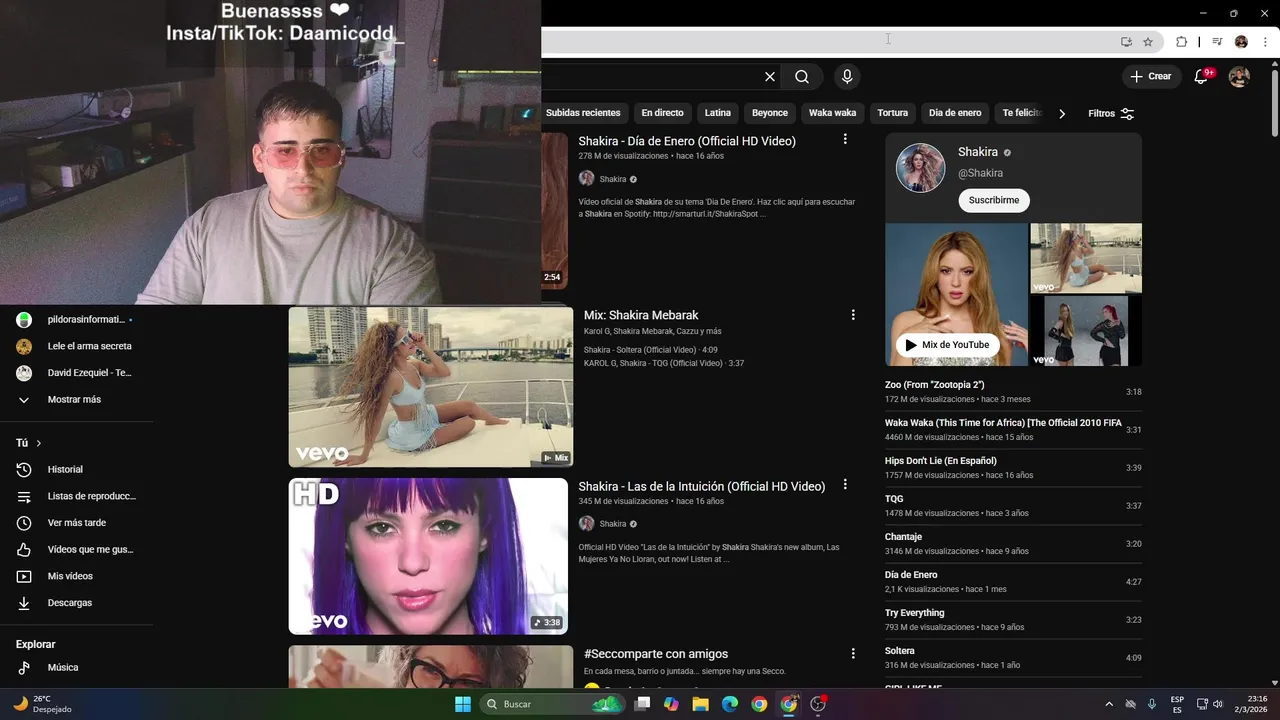This screenshot has height=720, width=1280.
Task: Open Las de la Intuición purple hair thumbnail
Action: tap(428, 556)
